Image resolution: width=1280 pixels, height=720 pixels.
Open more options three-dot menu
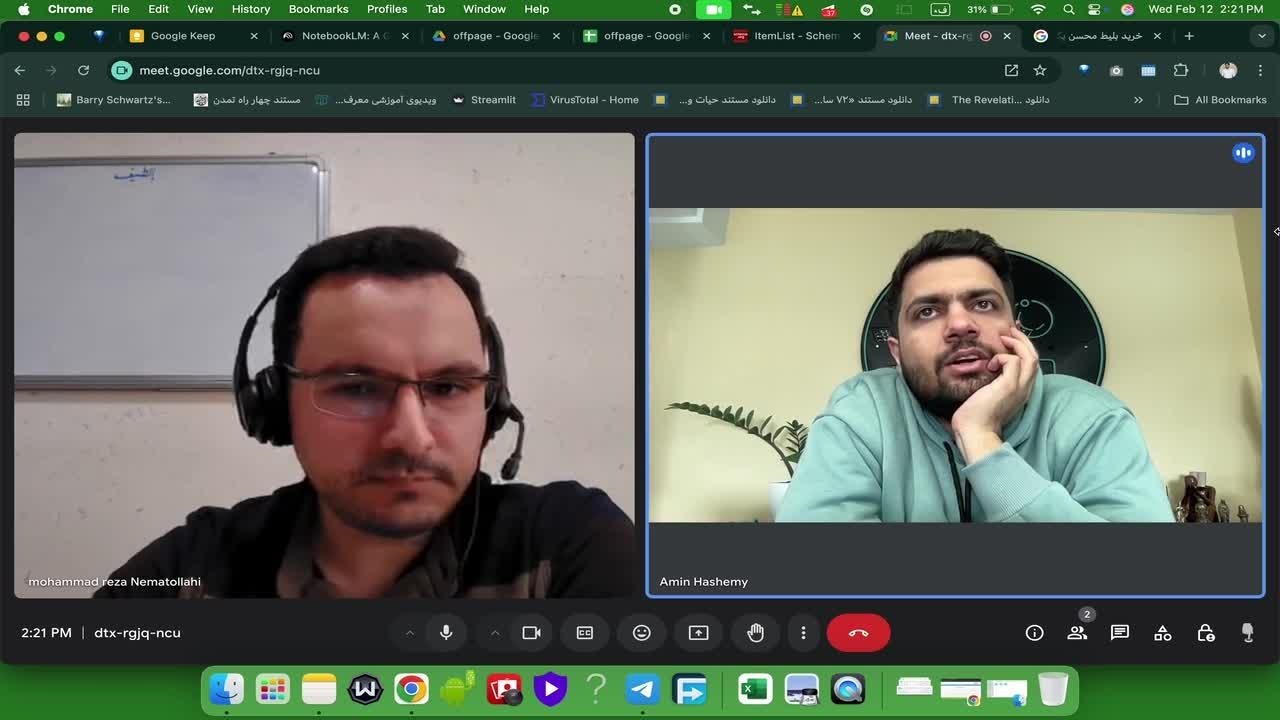[x=803, y=633]
